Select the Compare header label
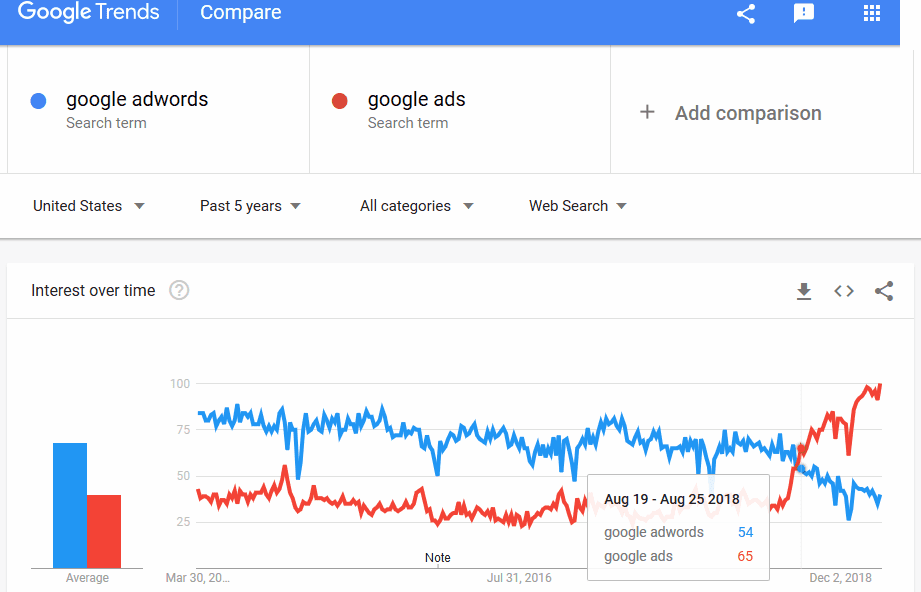This screenshot has height=592, width=921. [x=240, y=13]
